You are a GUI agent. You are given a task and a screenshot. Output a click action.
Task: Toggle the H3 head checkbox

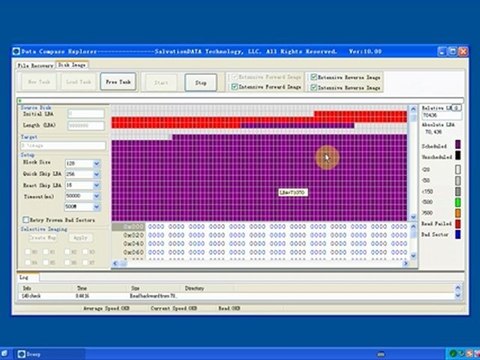point(85,252)
